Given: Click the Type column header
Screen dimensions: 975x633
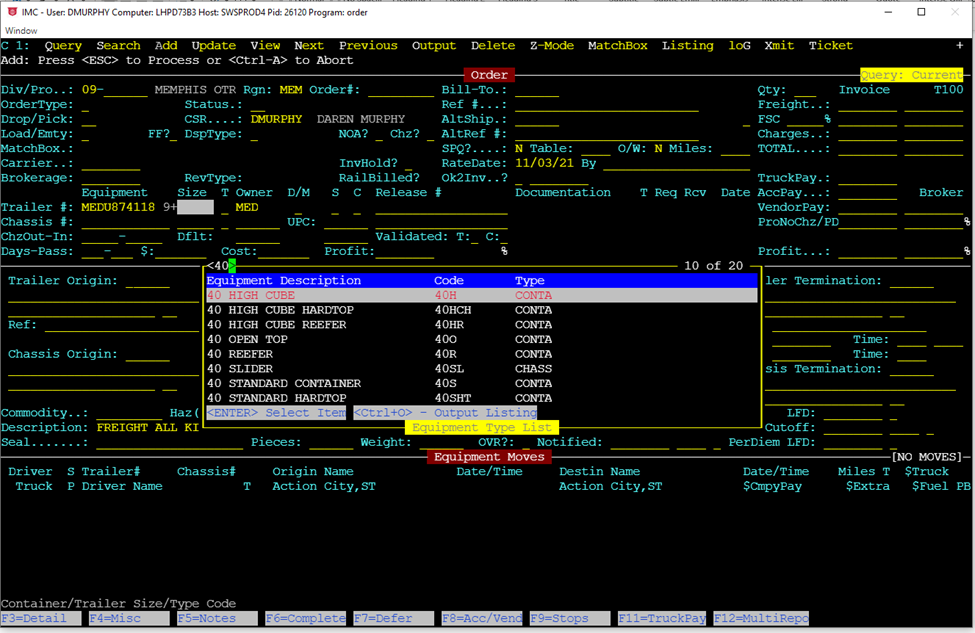Looking at the screenshot, I should click(530, 280).
